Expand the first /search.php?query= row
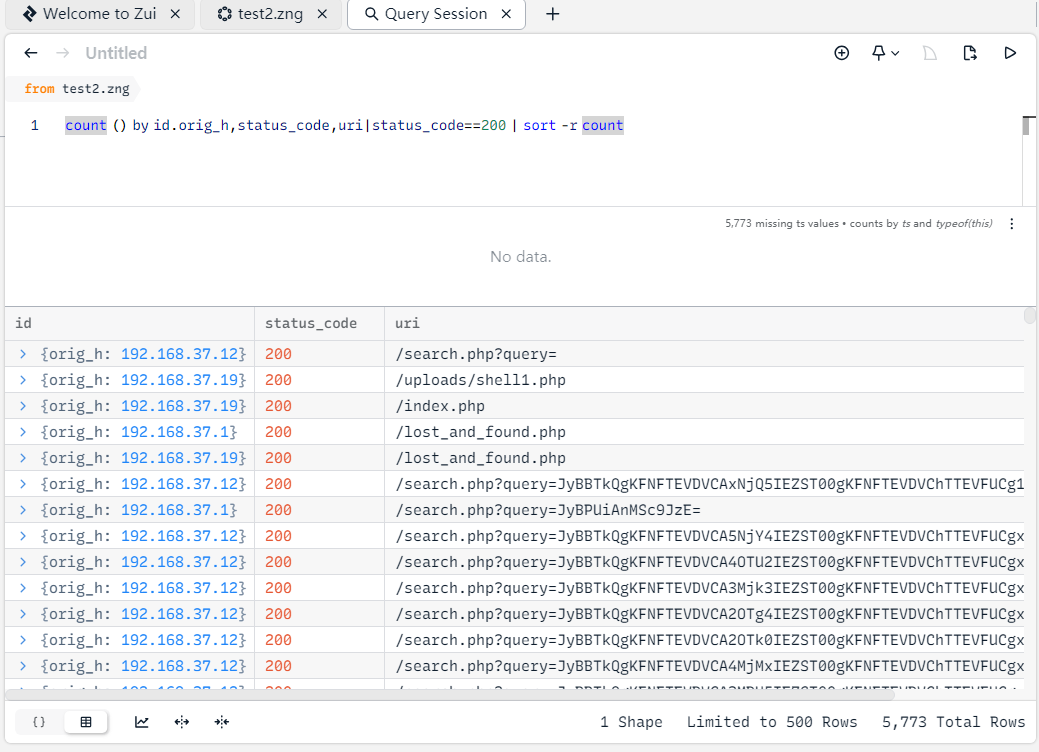This screenshot has height=752, width=1039. coord(24,354)
